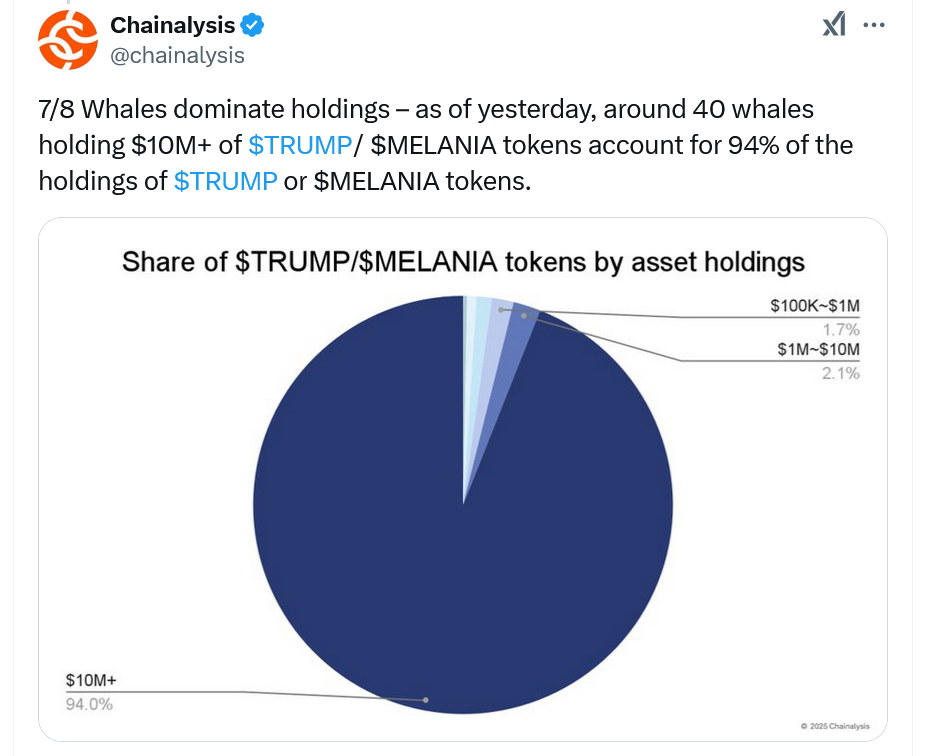Click the 1.7% value label
This screenshot has width=928, height=756.
pos(842,329)
